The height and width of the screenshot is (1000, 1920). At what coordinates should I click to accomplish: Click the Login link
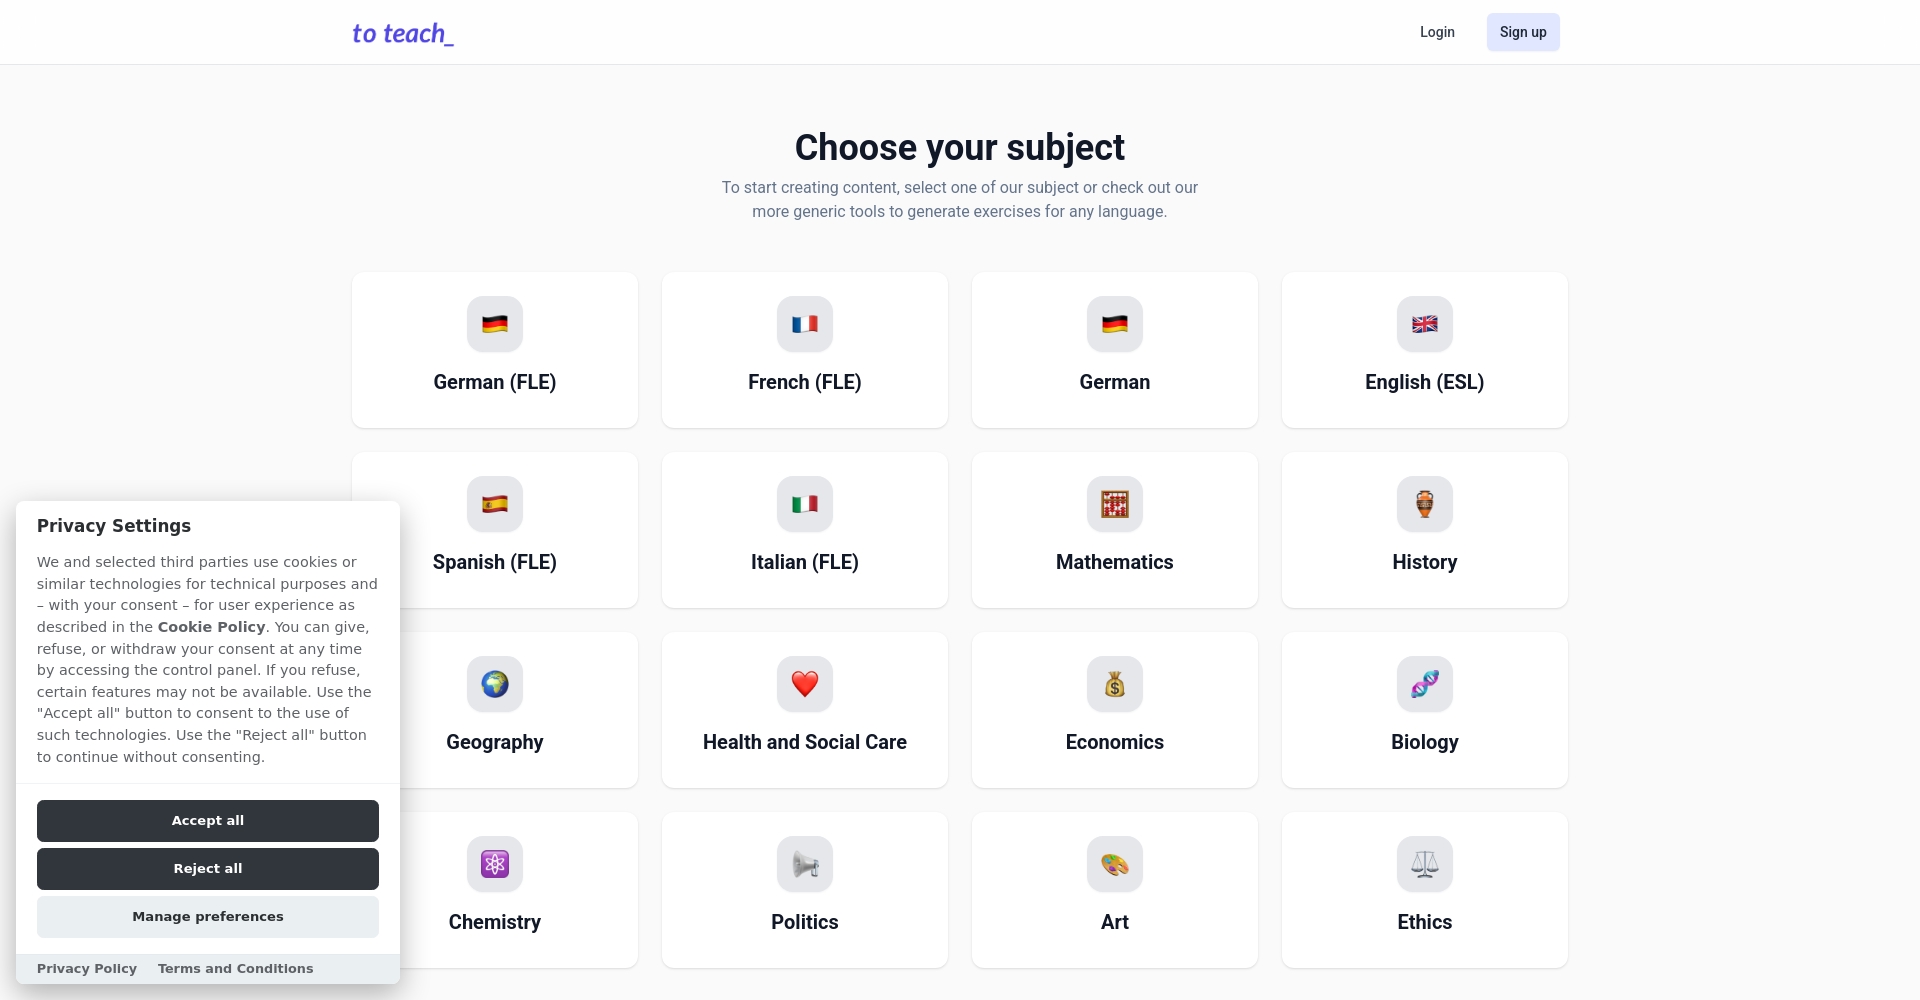tap(1437, 32)
